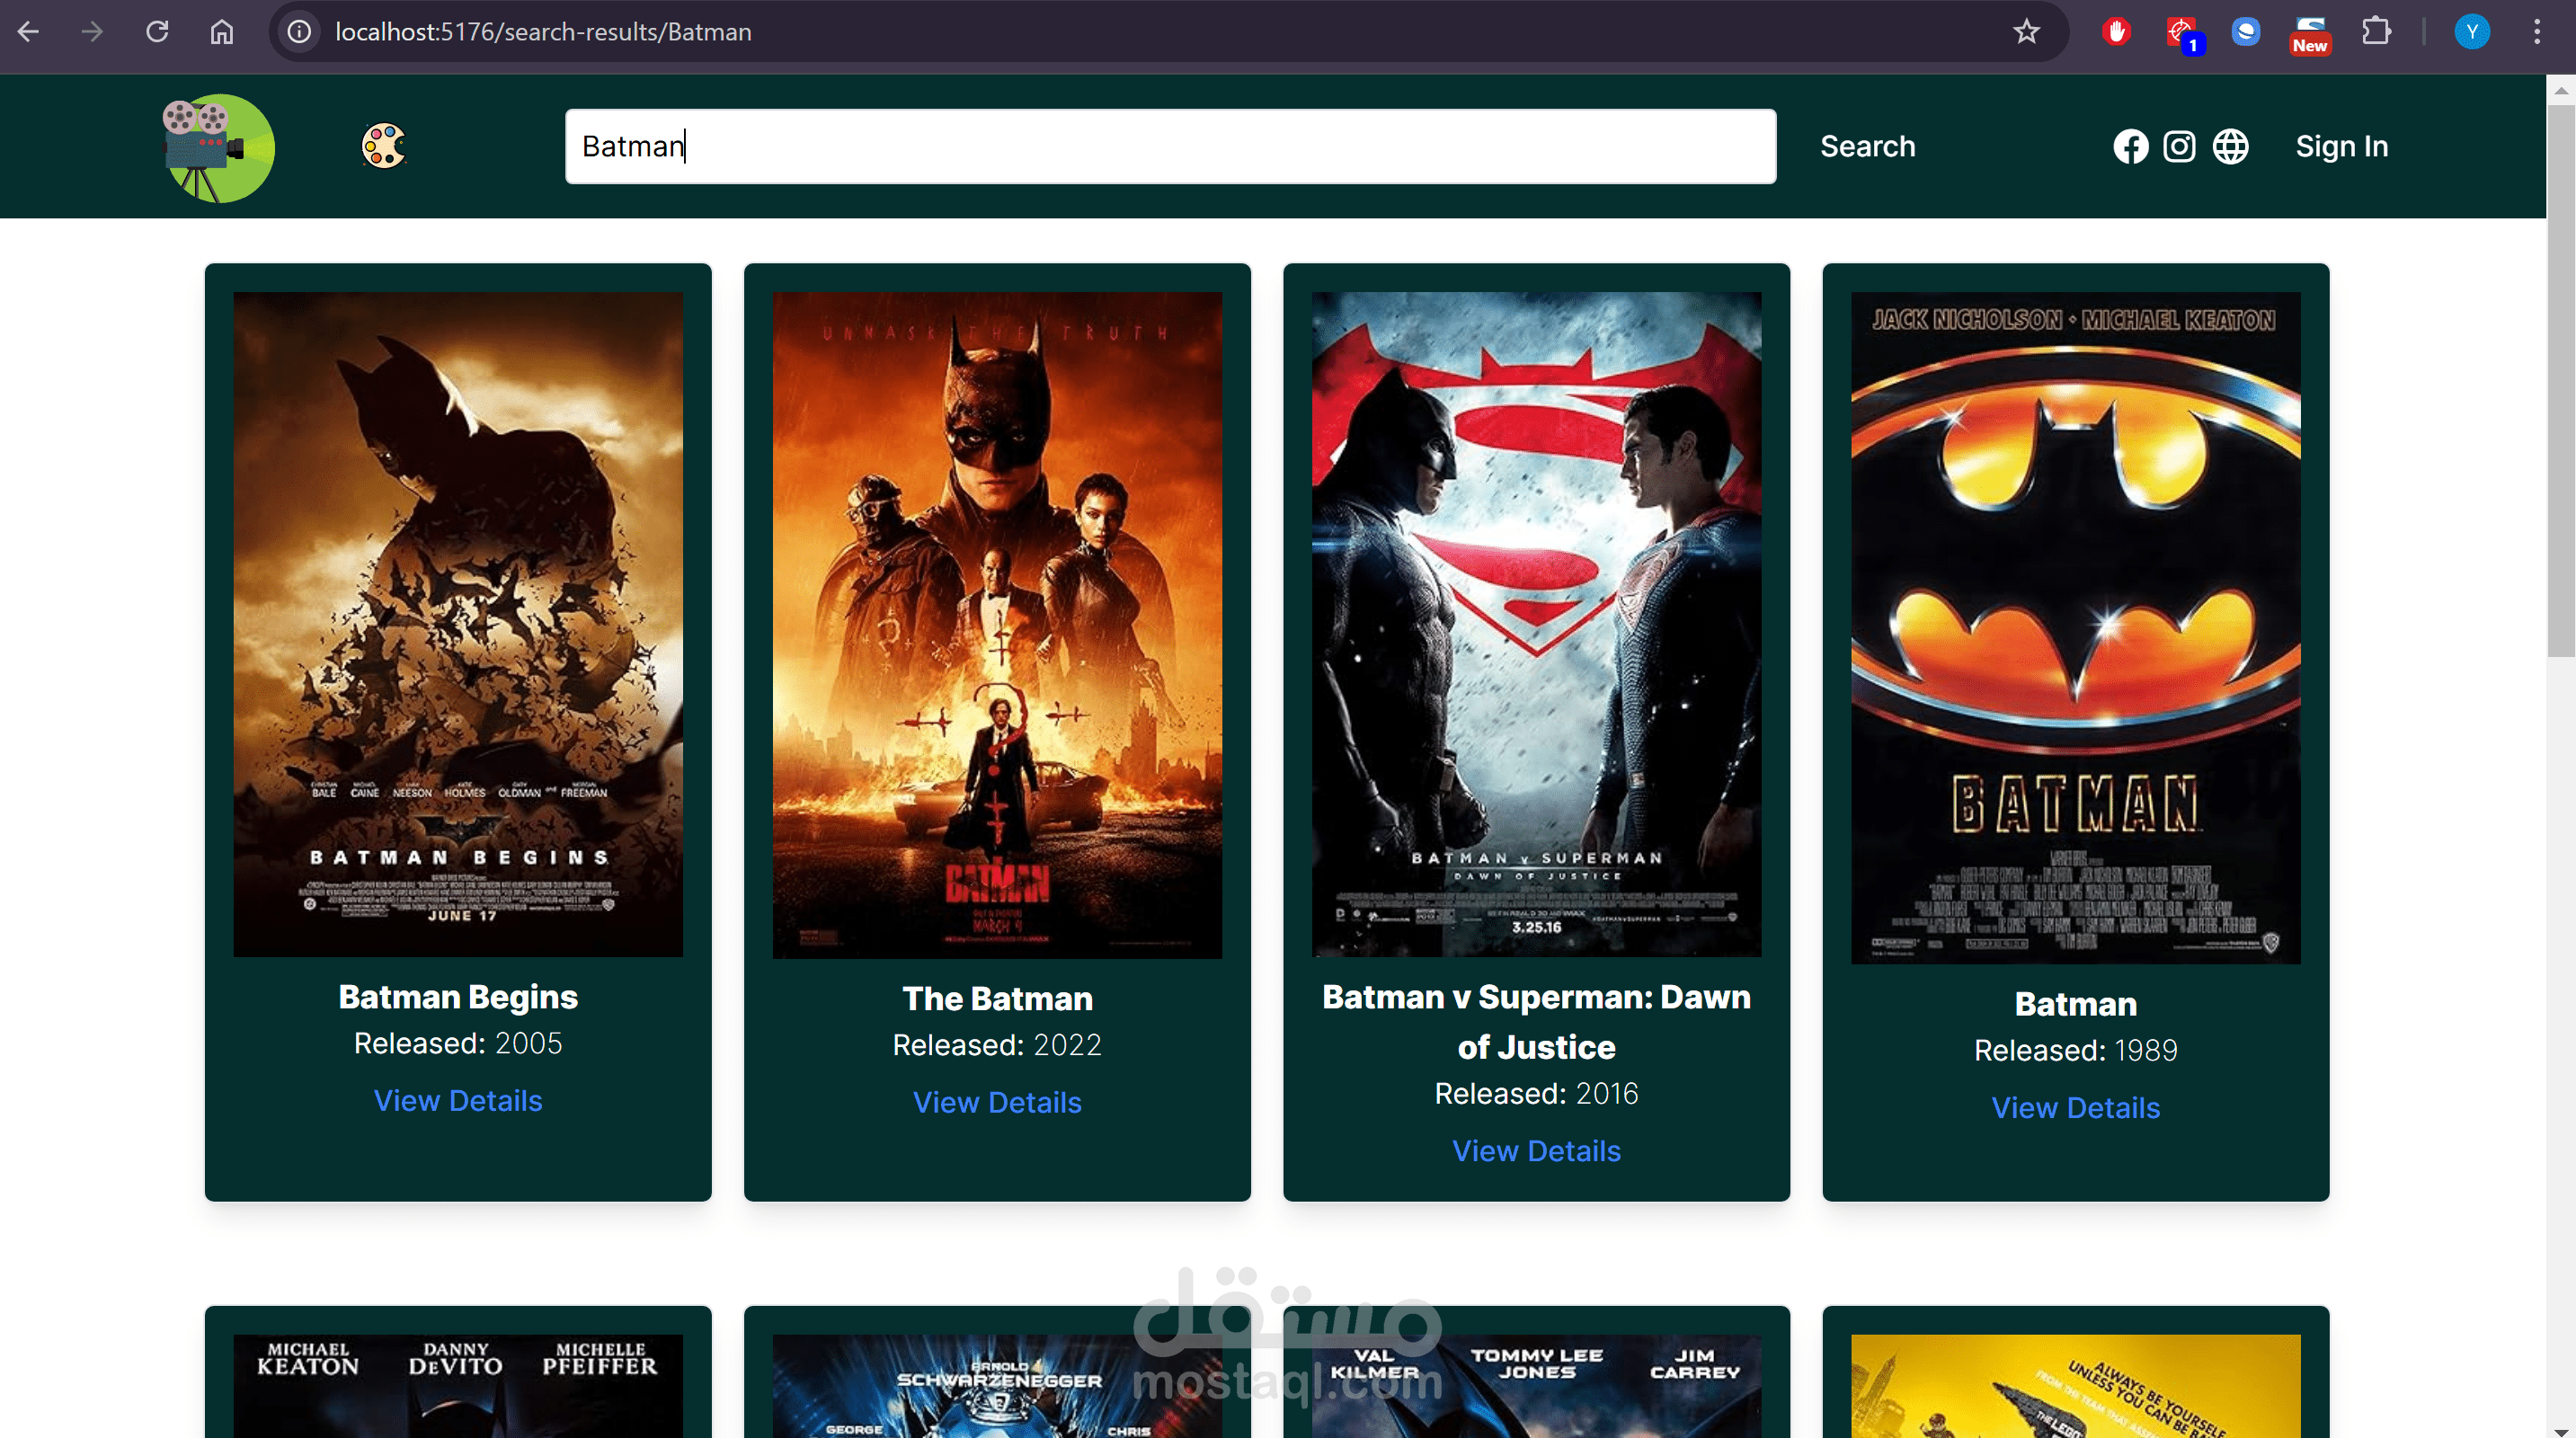Navigate back with the back arrow
Viewport: 2576px width, 1438px height.
point(29,31)
